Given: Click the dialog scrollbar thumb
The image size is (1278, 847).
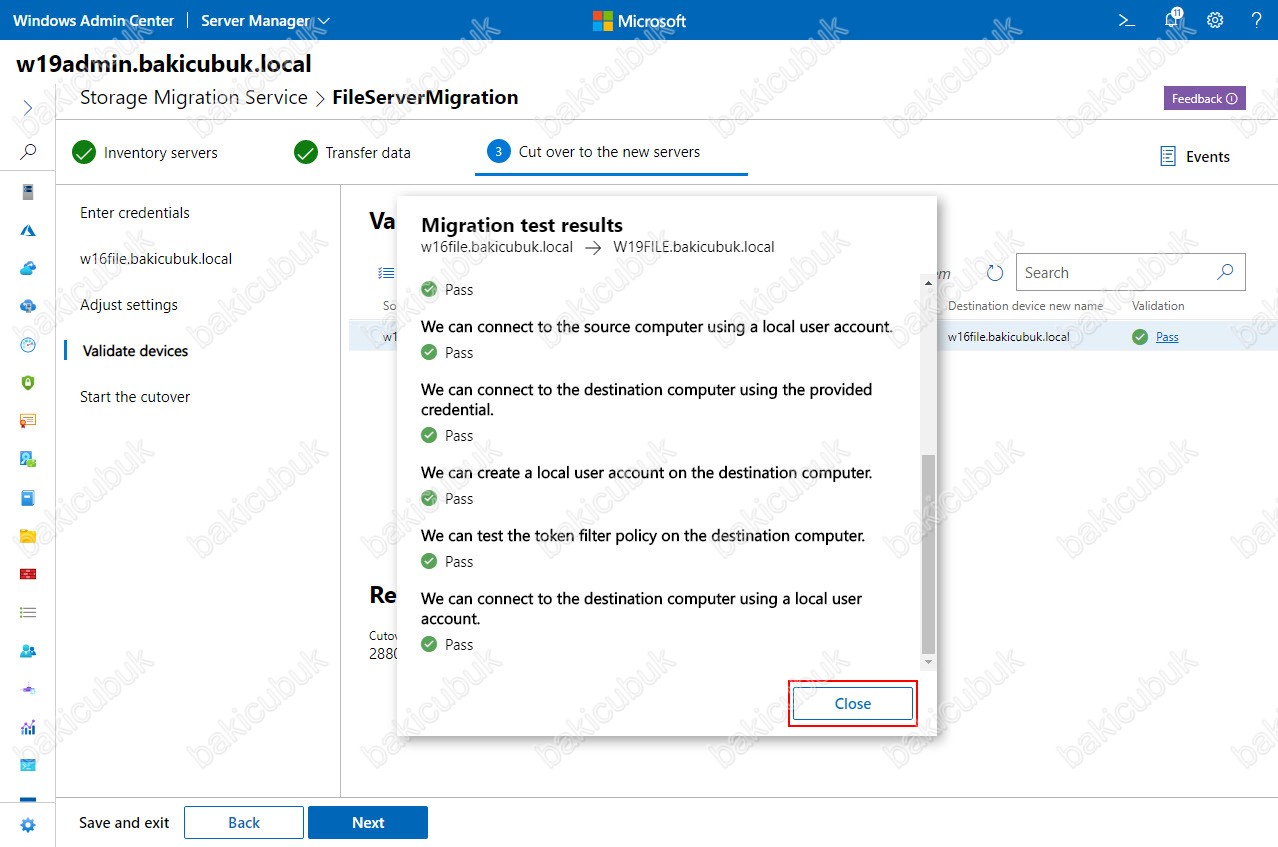Looking at the screenshot, I should click(x=928, y=553).
